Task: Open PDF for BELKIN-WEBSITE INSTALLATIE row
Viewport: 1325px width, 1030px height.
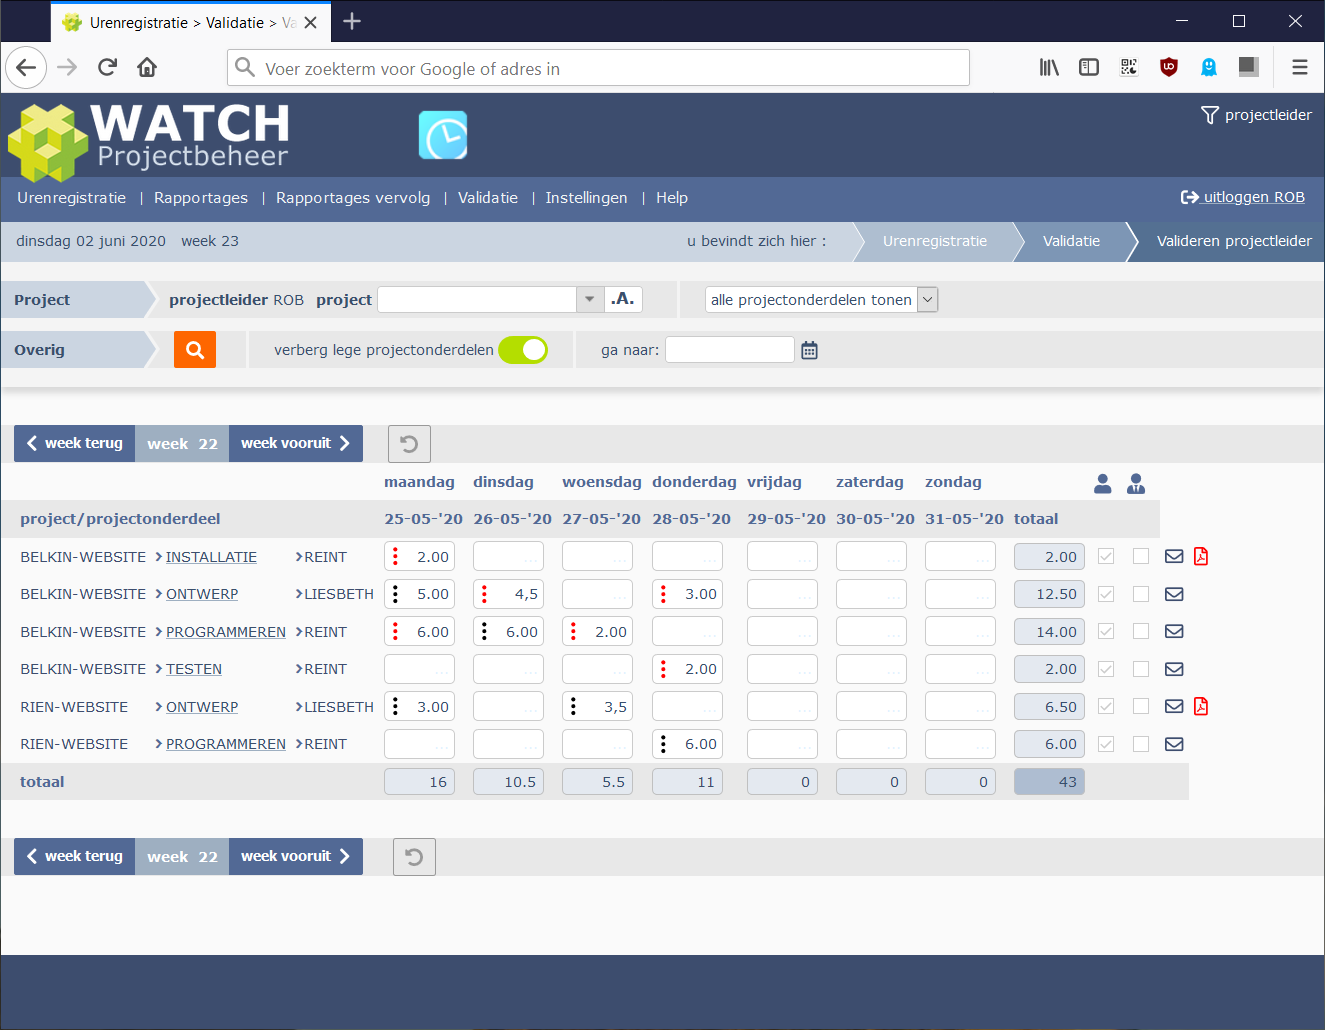Action: (1201, 557)
